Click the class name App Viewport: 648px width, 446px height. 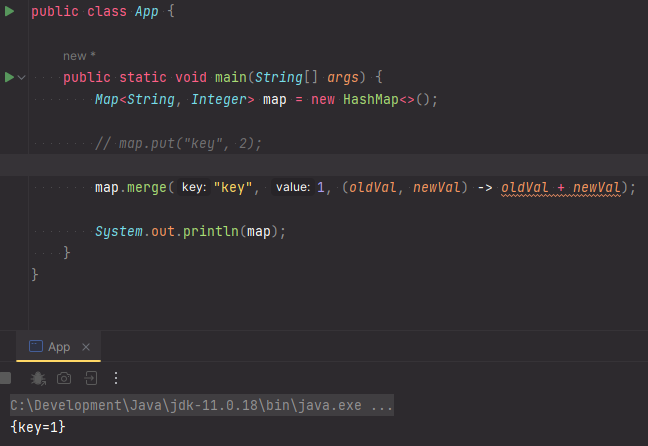coord(147,11)
